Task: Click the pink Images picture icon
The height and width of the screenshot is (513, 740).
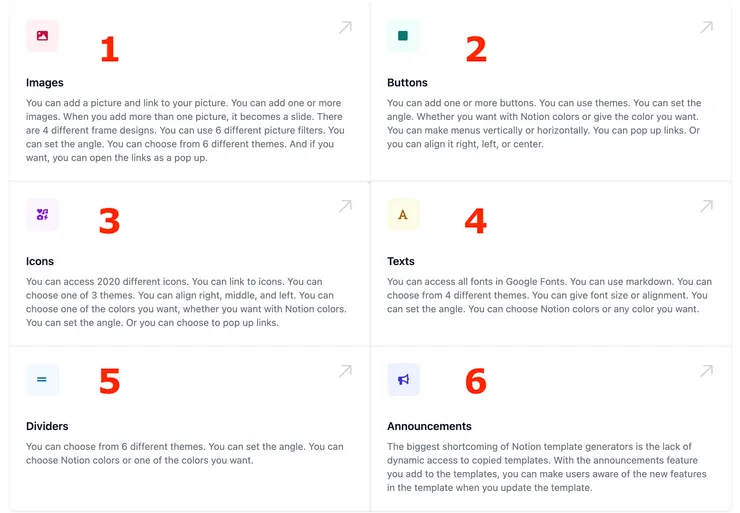Action: (x=42, y=36)
